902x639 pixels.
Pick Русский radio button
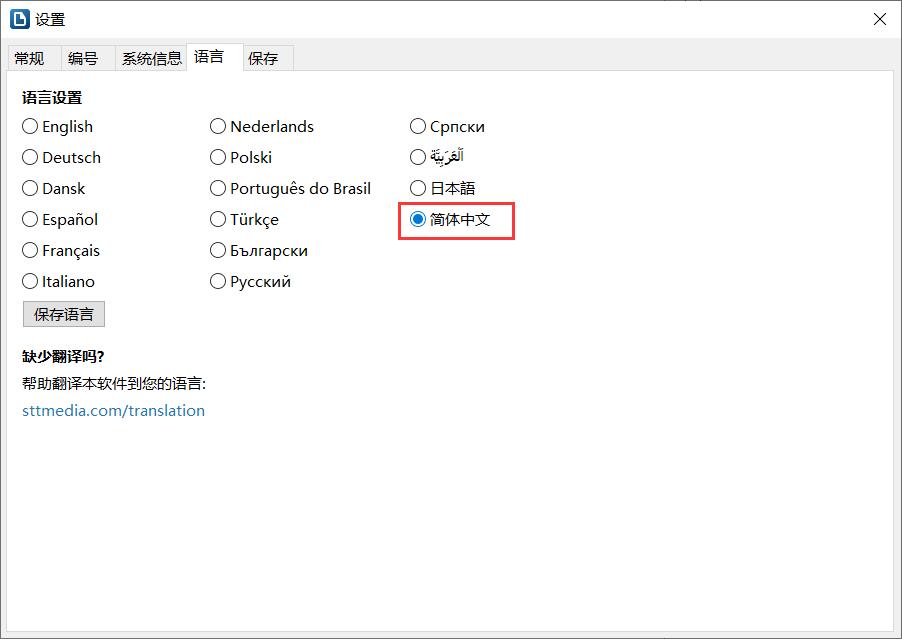point(251,282)
